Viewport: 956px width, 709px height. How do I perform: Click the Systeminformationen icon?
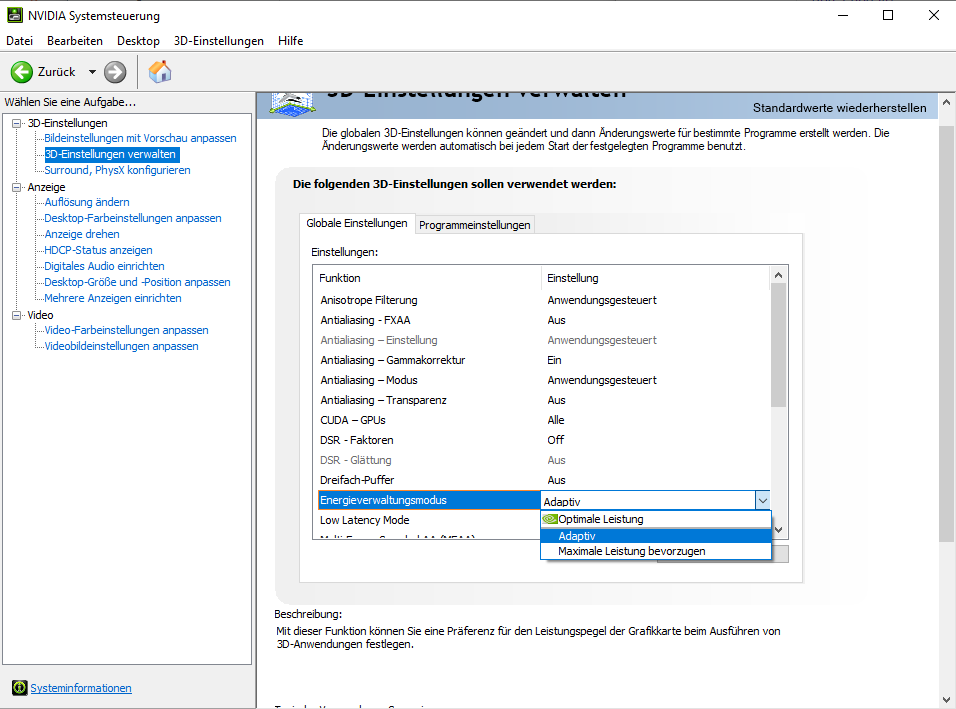click(20, 688)
